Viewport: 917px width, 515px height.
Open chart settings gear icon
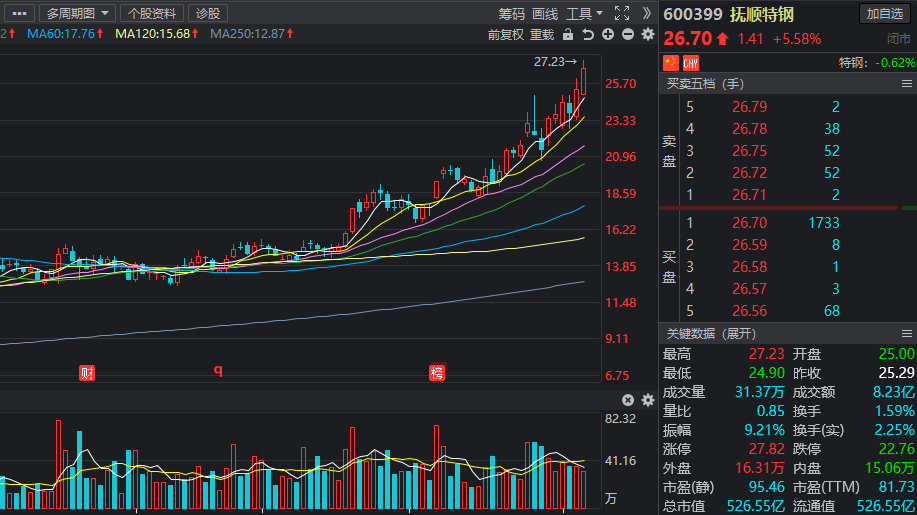pyautogui.click(x=648, y=34)
